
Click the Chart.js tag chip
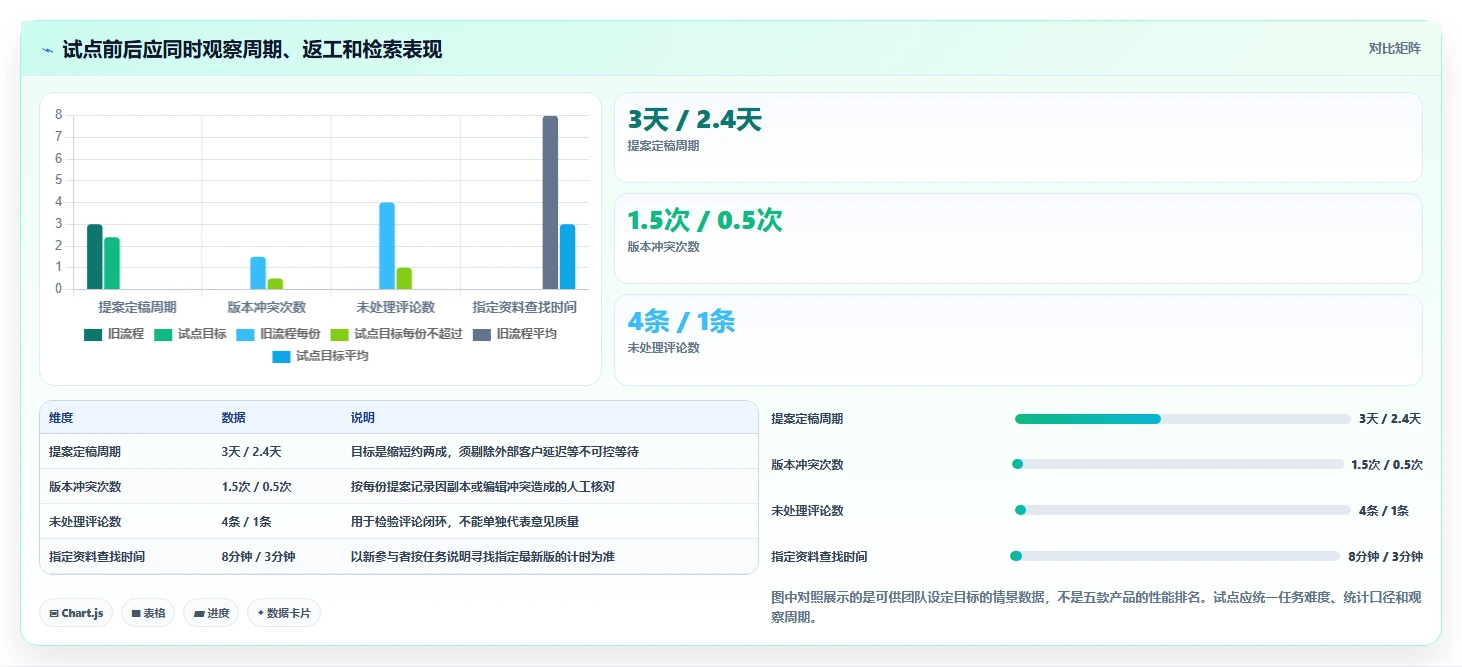pos(76,613)
